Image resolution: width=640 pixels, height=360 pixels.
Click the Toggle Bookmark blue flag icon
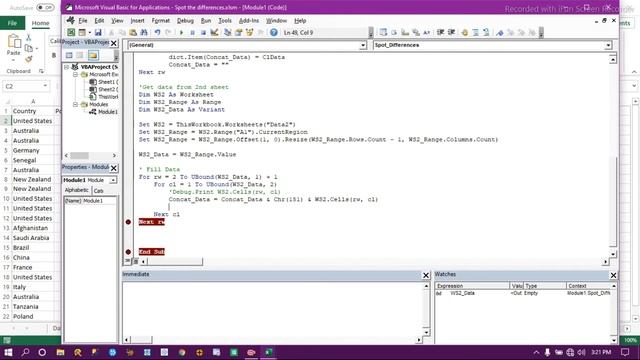[500, 32]
